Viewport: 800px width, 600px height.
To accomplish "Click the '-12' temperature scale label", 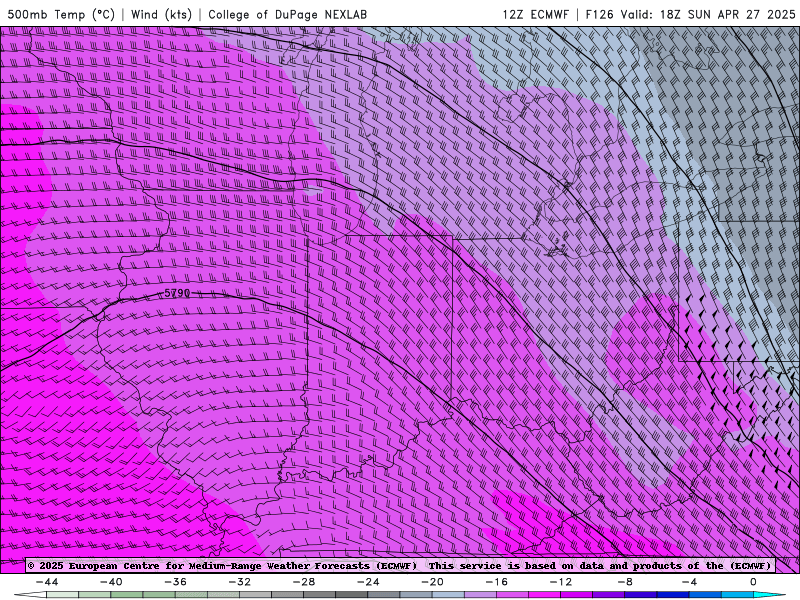I will (561, 582).
